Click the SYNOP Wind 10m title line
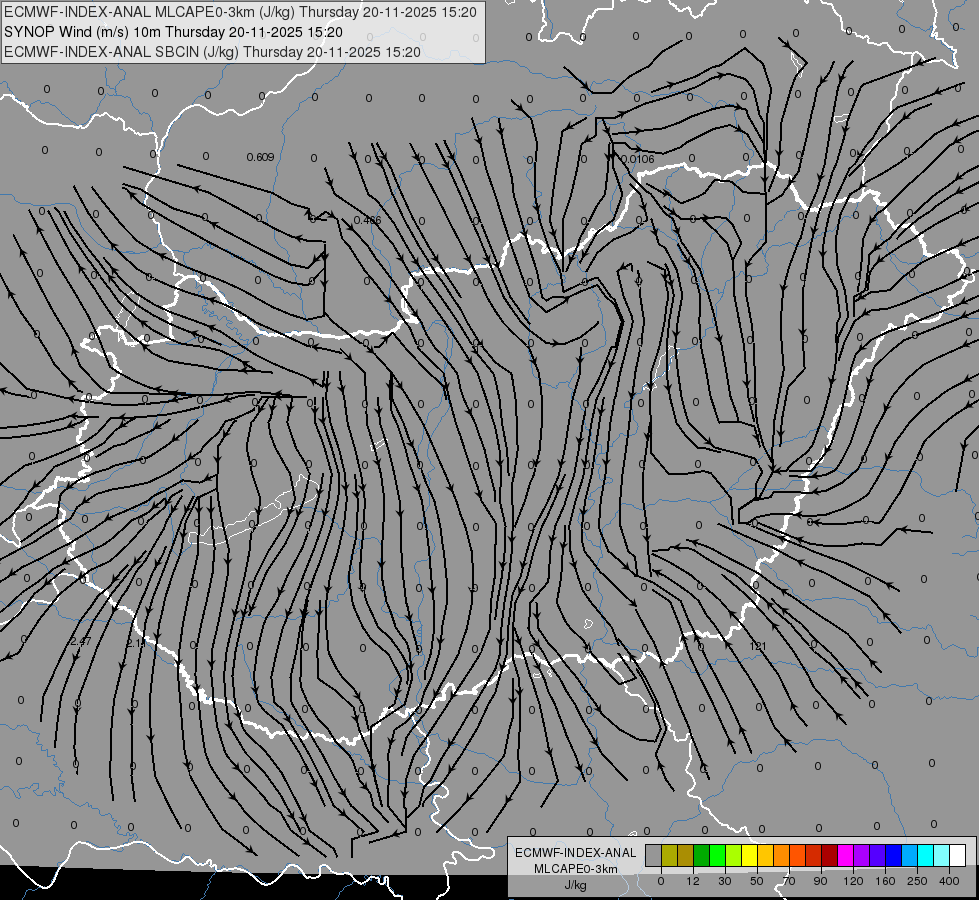 (173, 32)
